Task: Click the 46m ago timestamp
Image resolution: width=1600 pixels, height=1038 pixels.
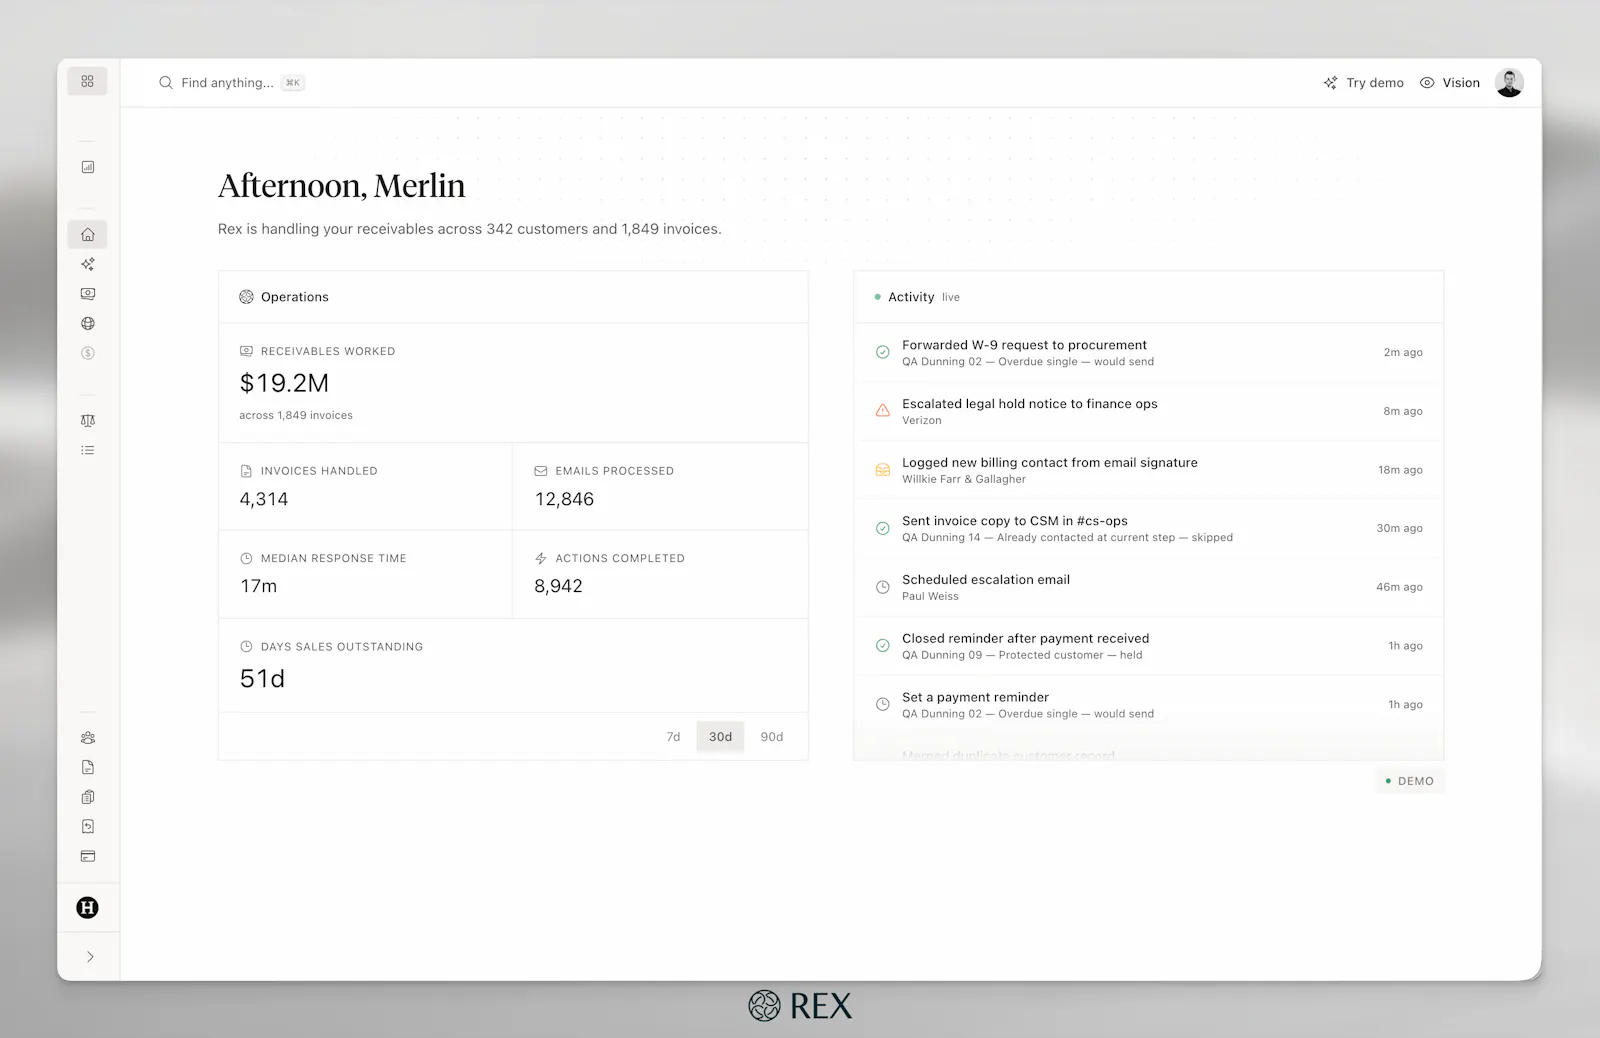Action: 1399,587
